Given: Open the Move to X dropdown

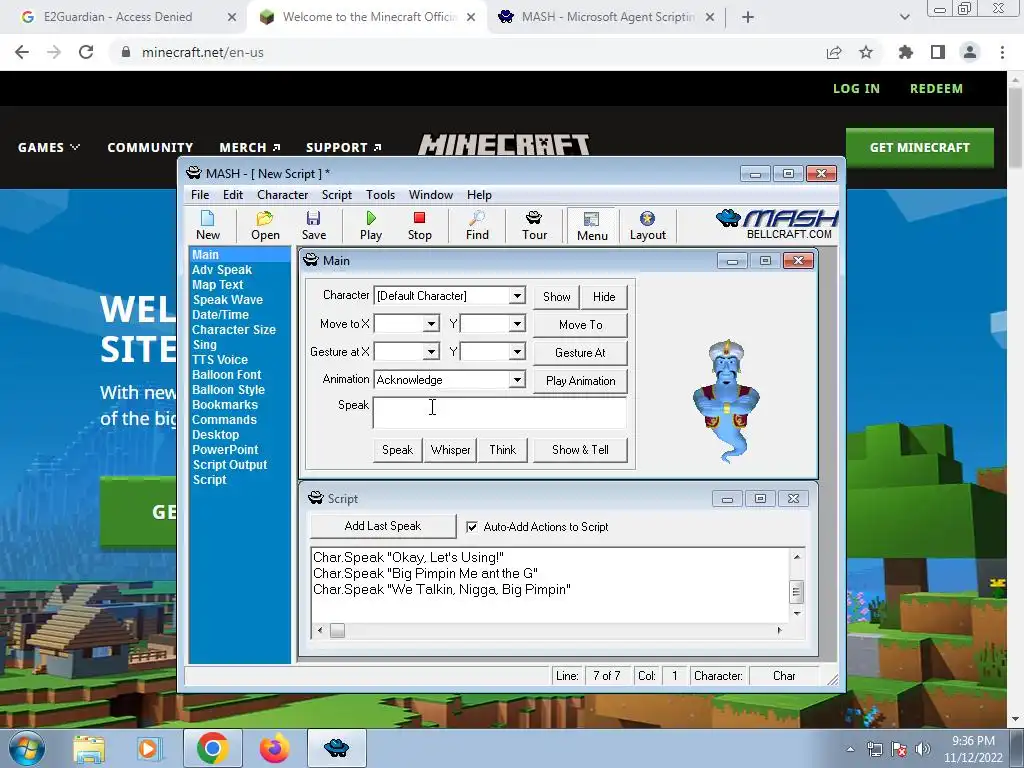Looking at the screenshot, I should click(431, 324).
